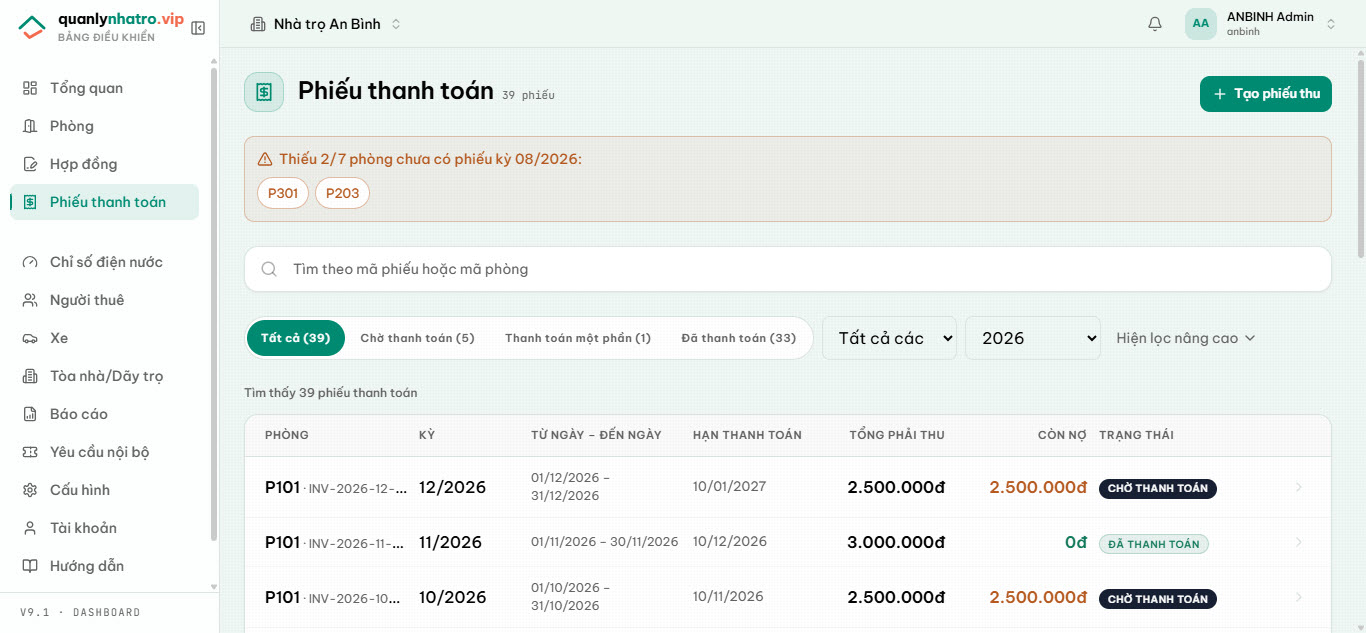
Task: Open Phòng door icon in sidebar
Action: click(30, 126)
